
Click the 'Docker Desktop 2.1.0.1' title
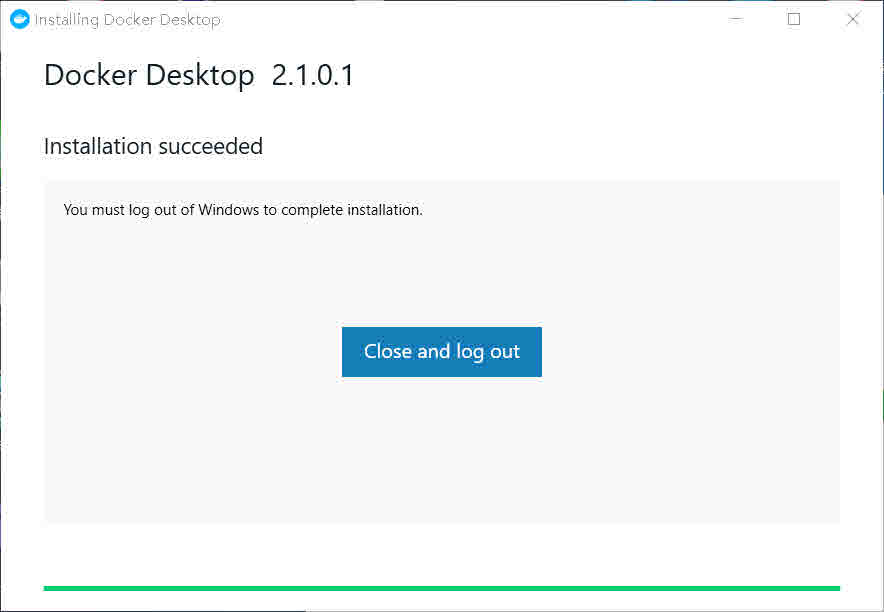coord(199,75)
